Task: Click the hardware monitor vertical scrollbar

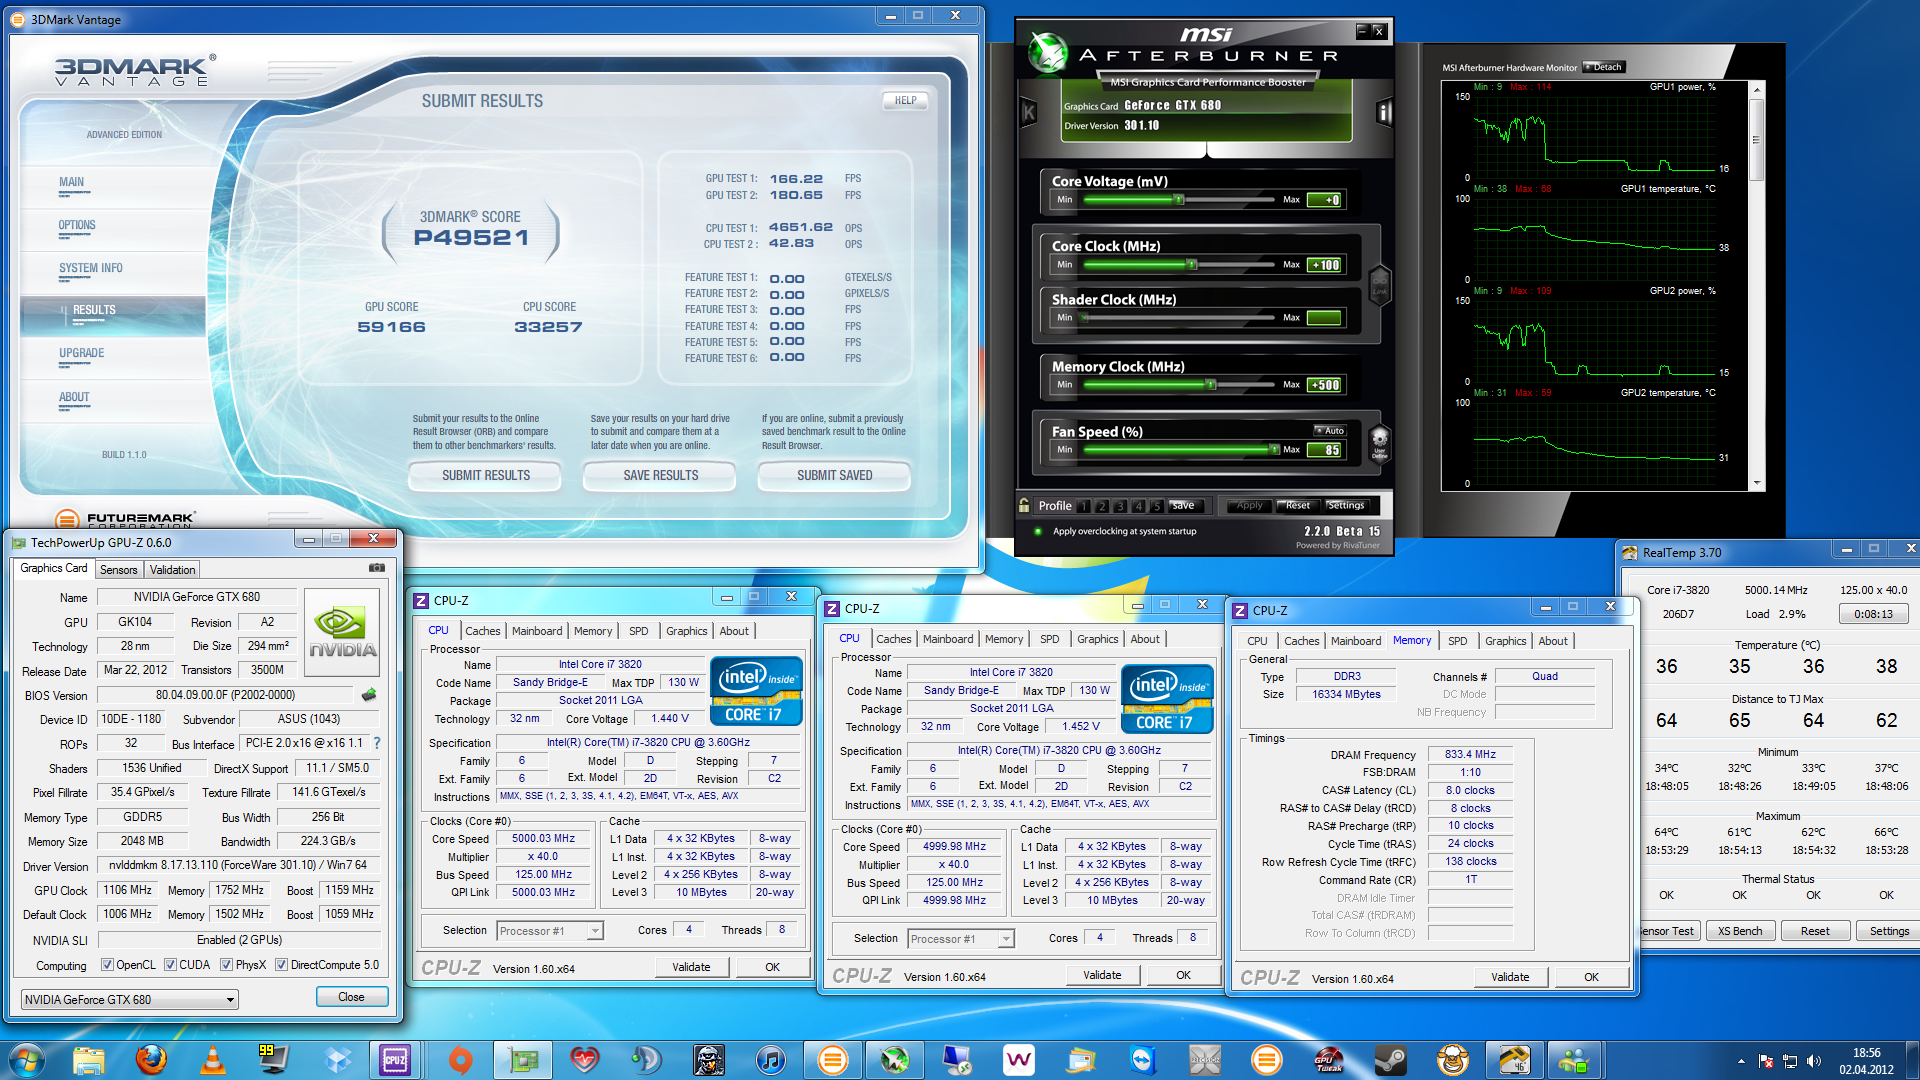Action: coord(1756,285)
